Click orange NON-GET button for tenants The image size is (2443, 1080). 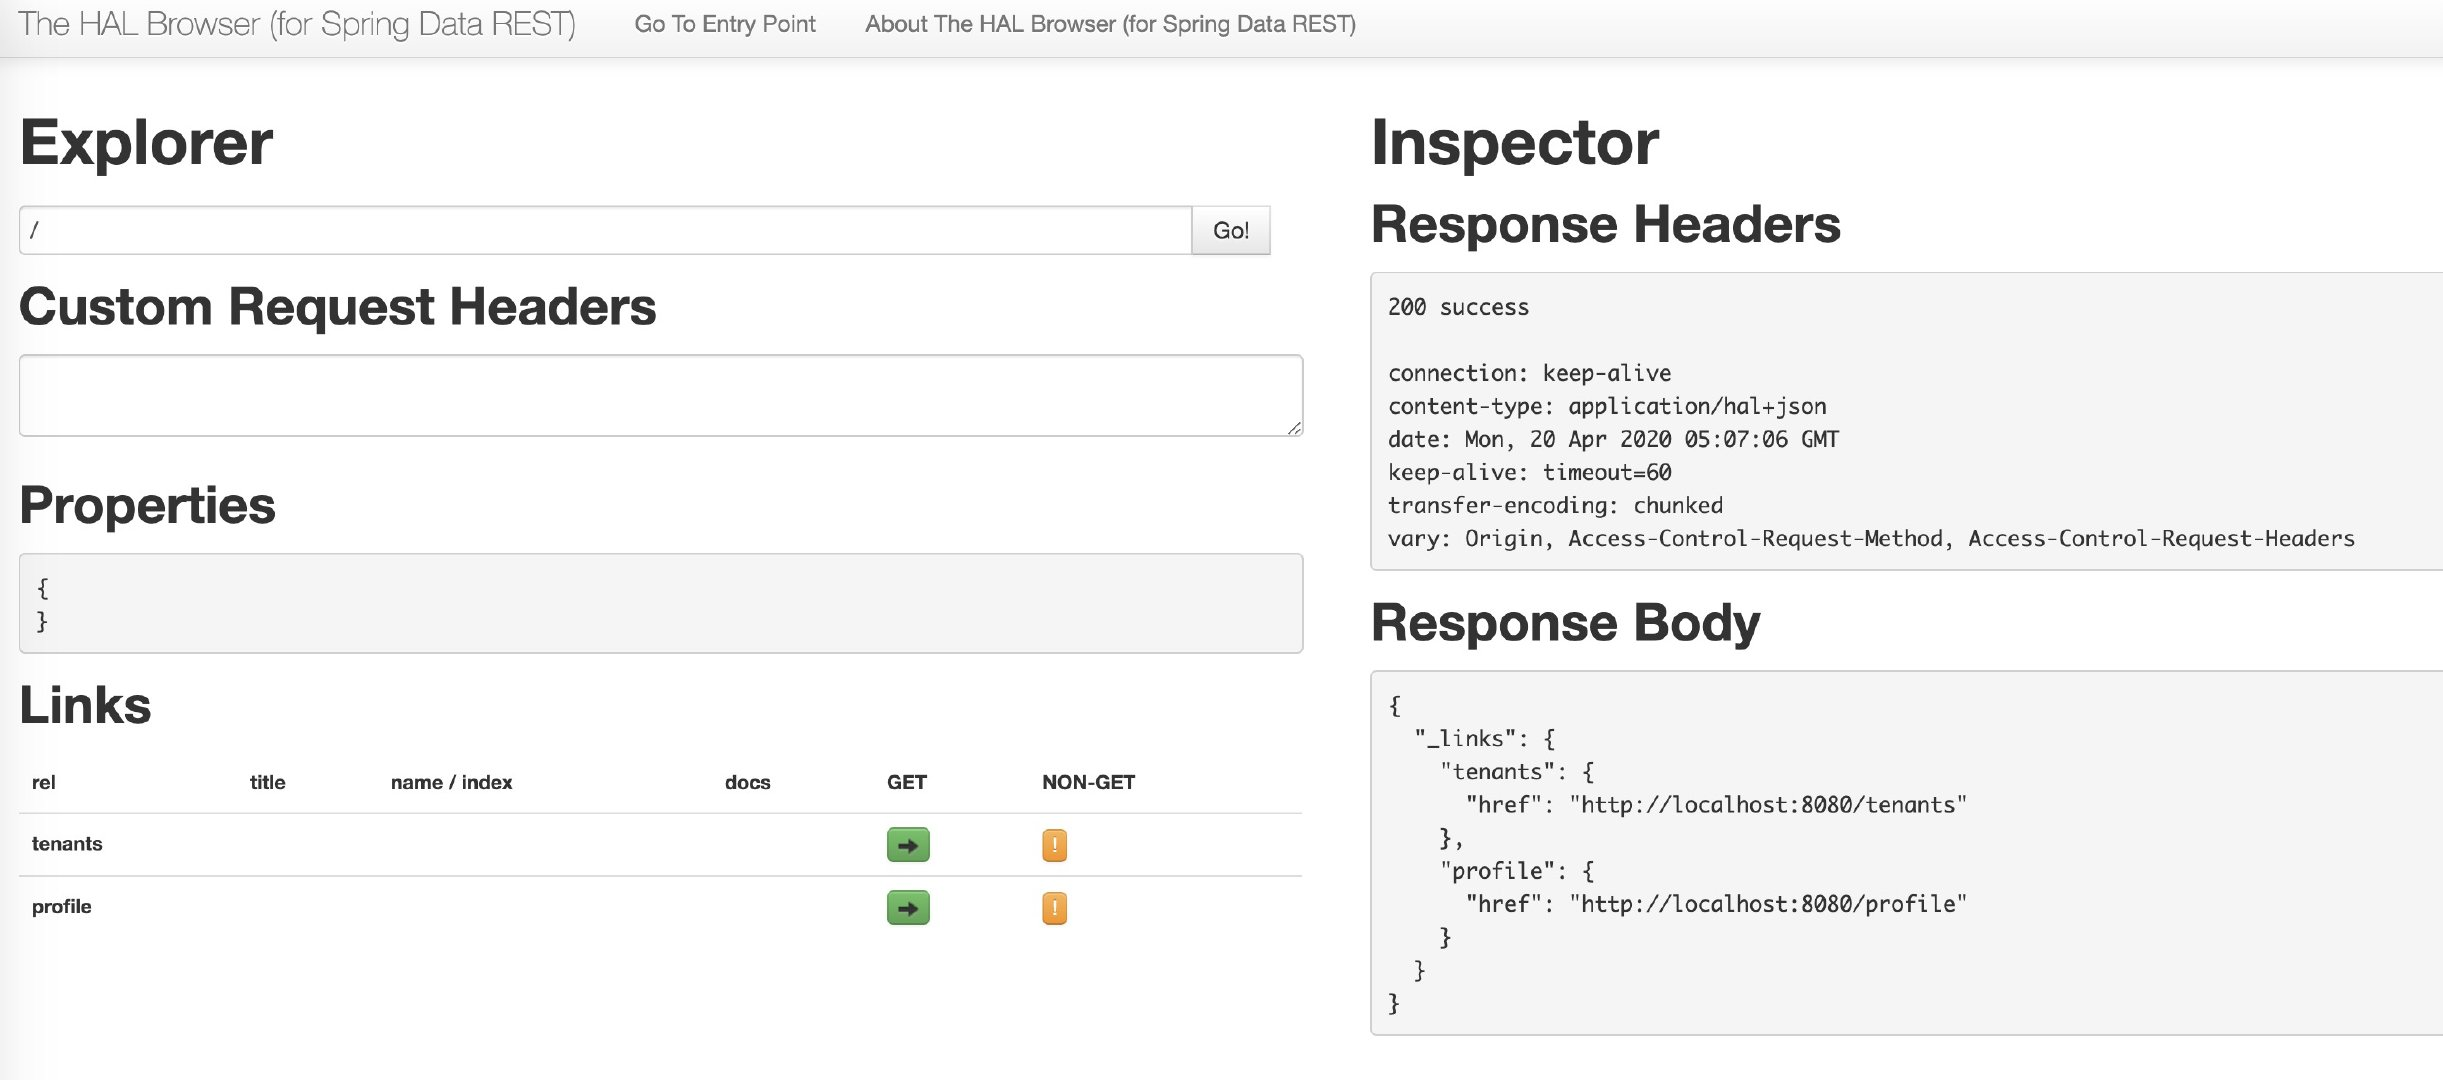click(1054, 845)
